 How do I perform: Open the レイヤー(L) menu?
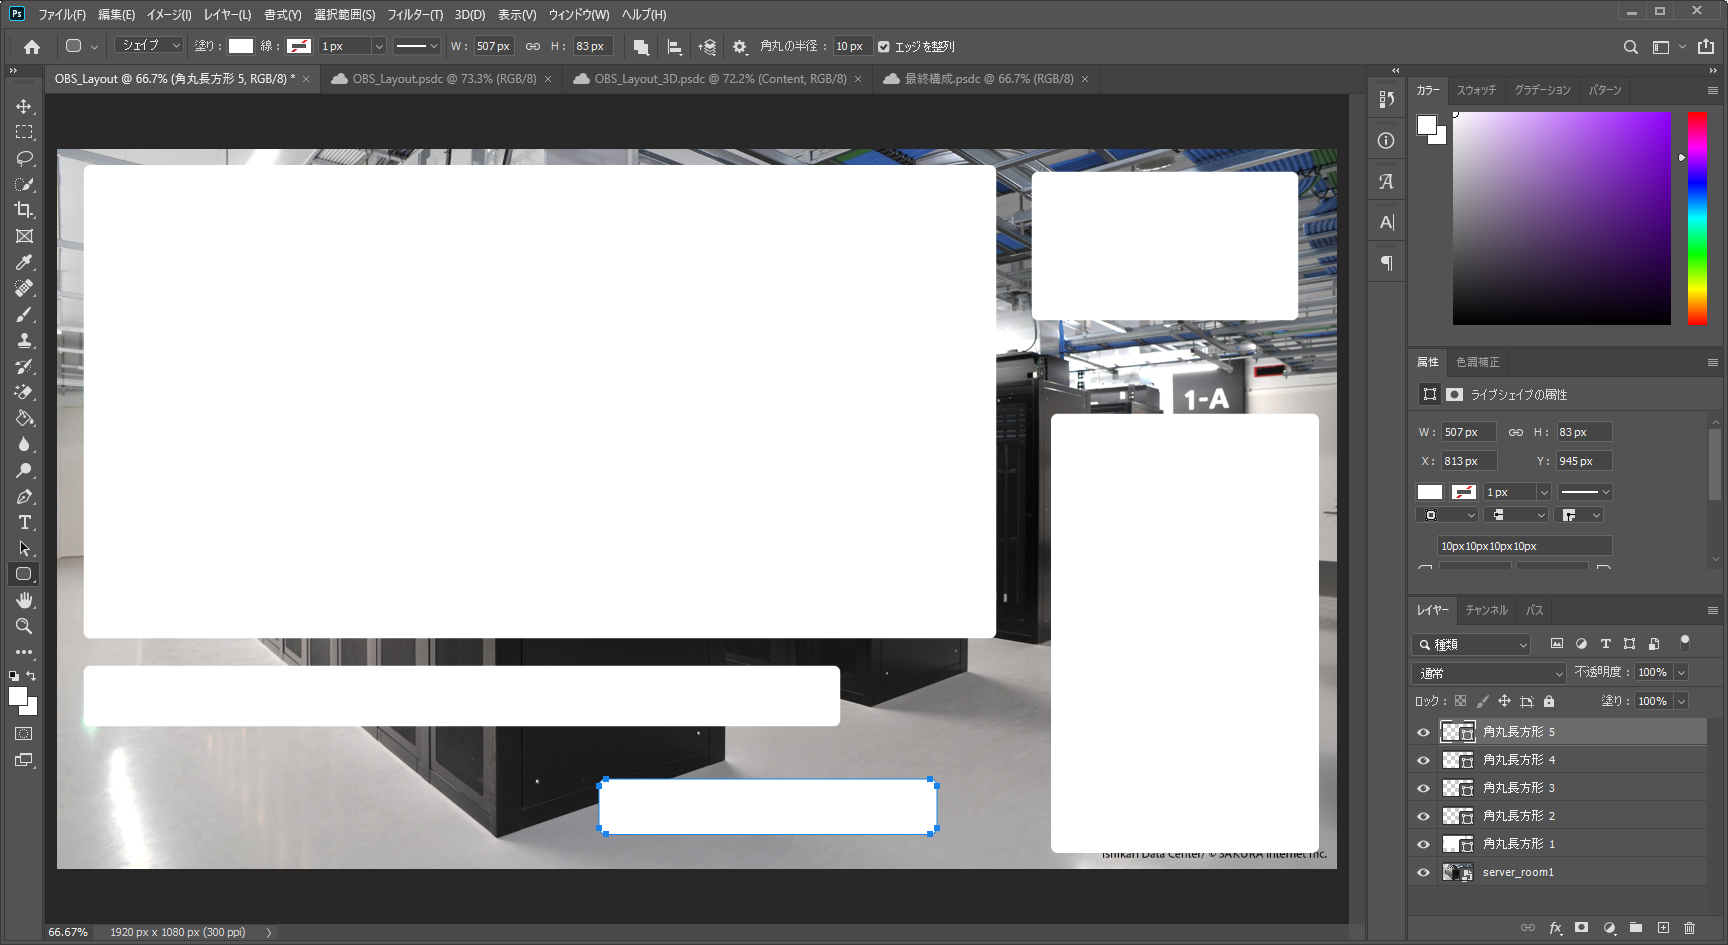click(x=227, y=15)
